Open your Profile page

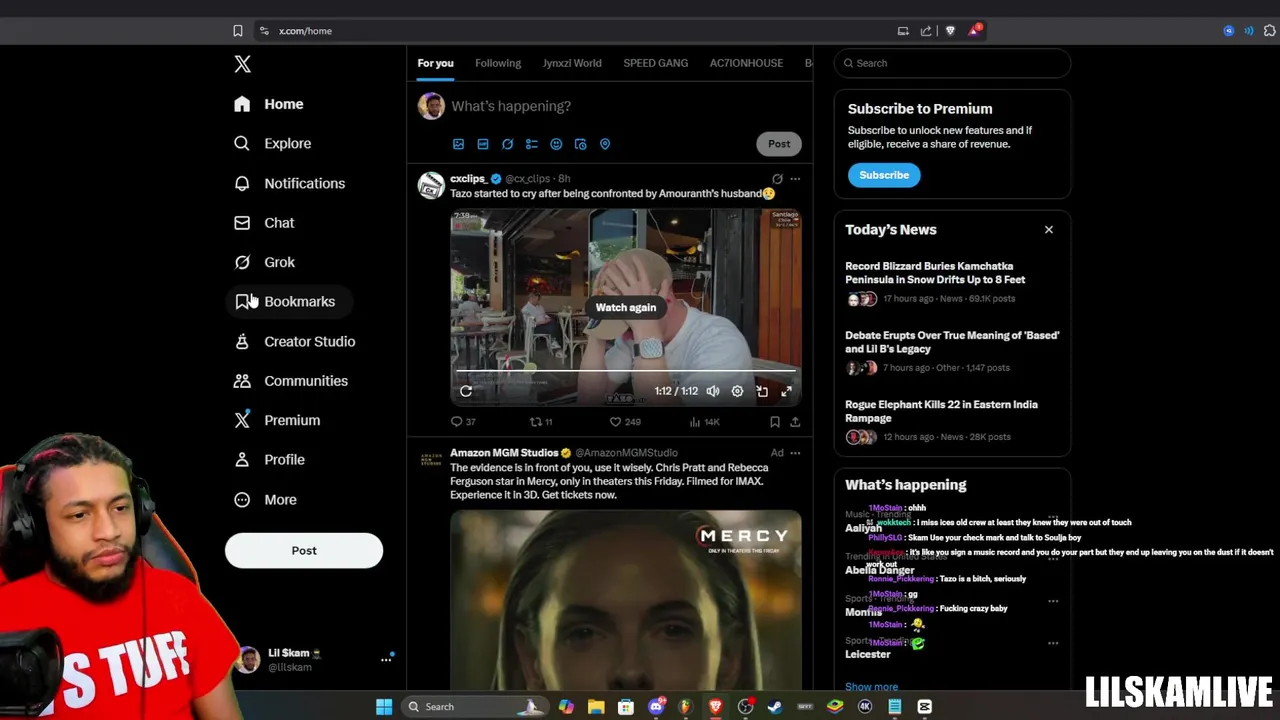[270, 460]
